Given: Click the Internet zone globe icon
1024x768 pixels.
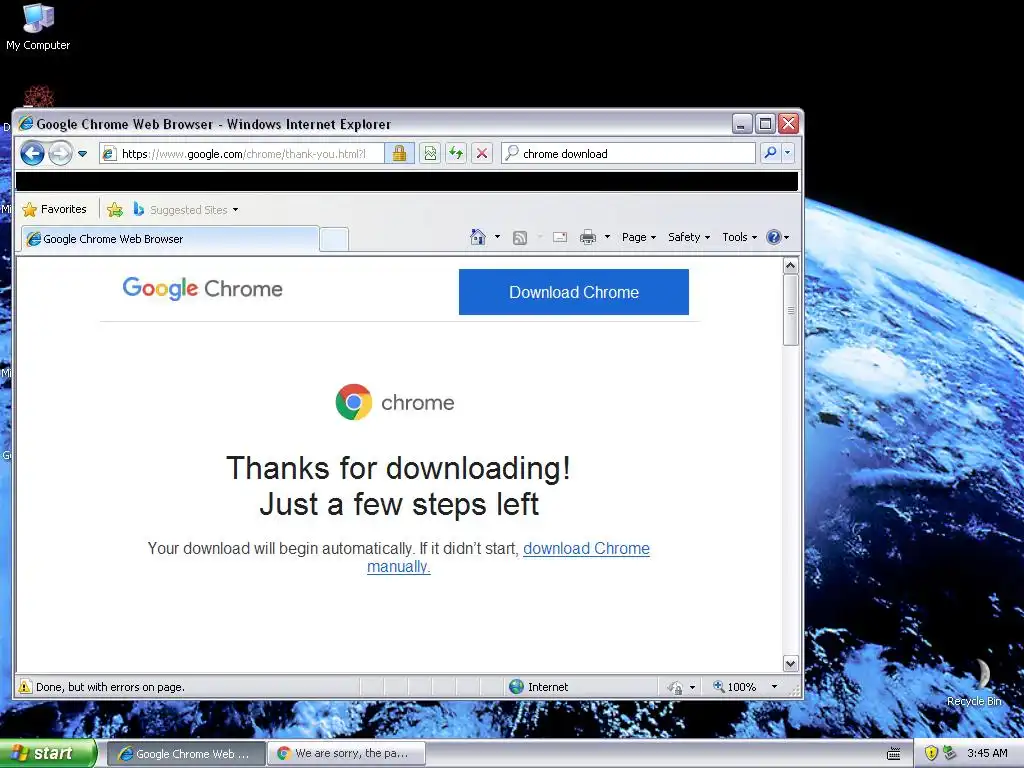Looking at the screenshot, I should coord(516,686).
